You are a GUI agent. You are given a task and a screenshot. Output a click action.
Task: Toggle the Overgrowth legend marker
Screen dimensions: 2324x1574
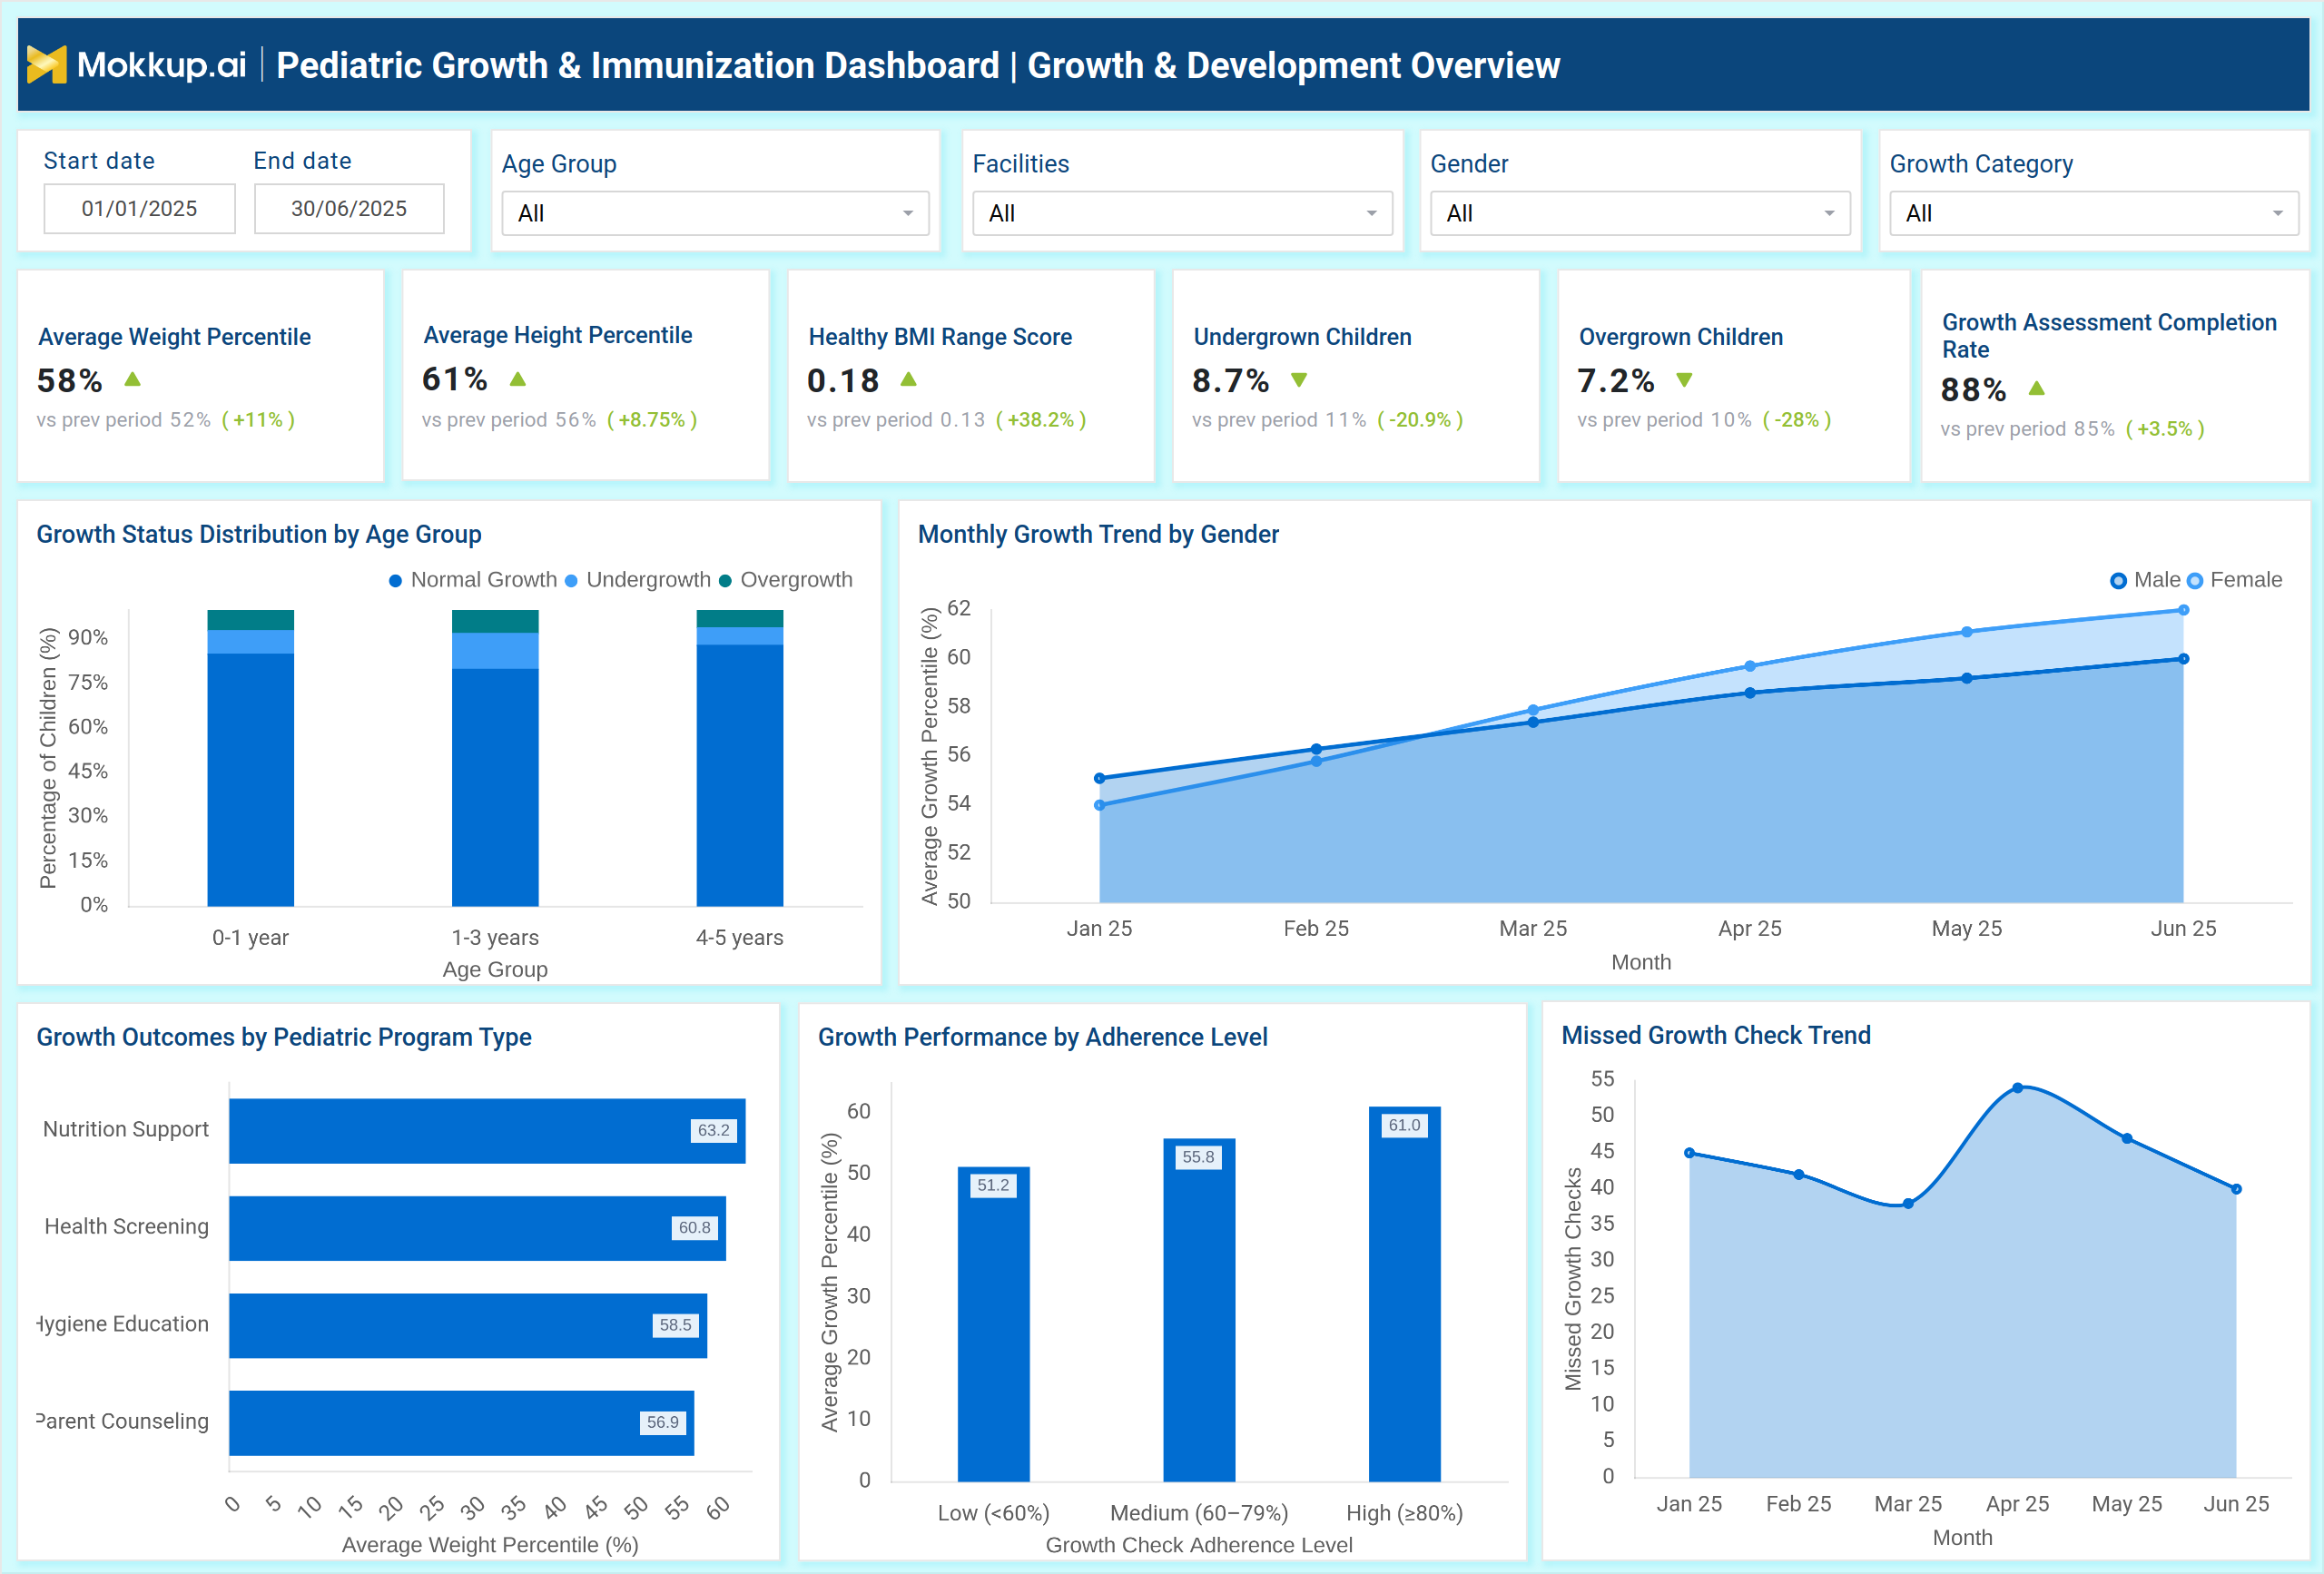pyautogui.click(x=725, y=581)
